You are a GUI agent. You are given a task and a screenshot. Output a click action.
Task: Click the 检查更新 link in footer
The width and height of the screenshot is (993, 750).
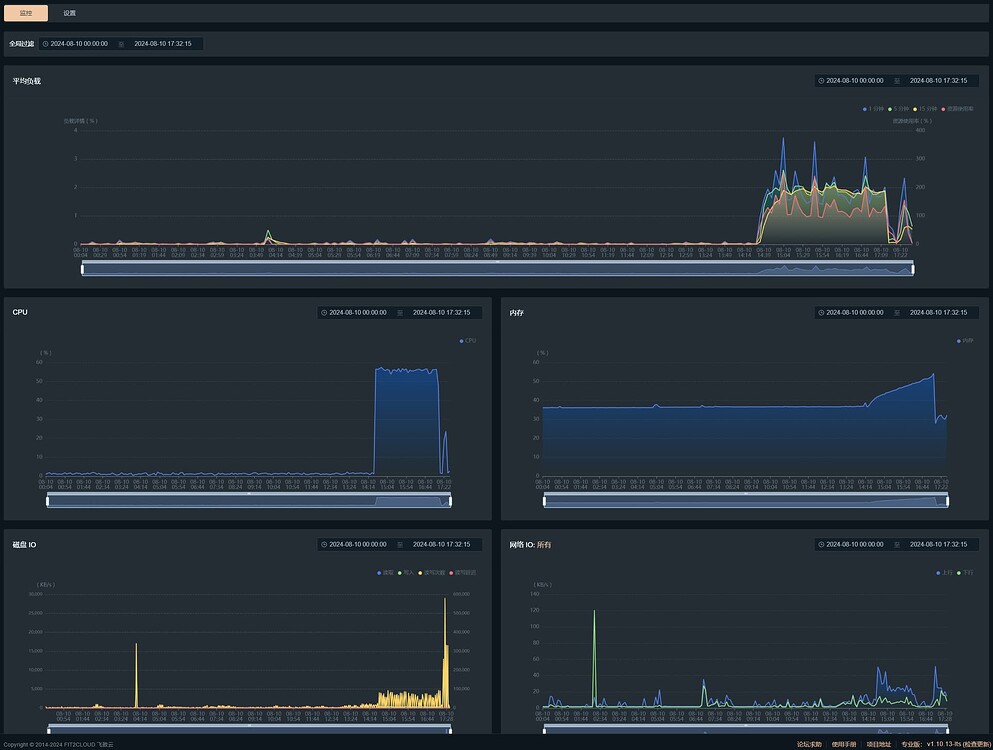tap(977, 744)
